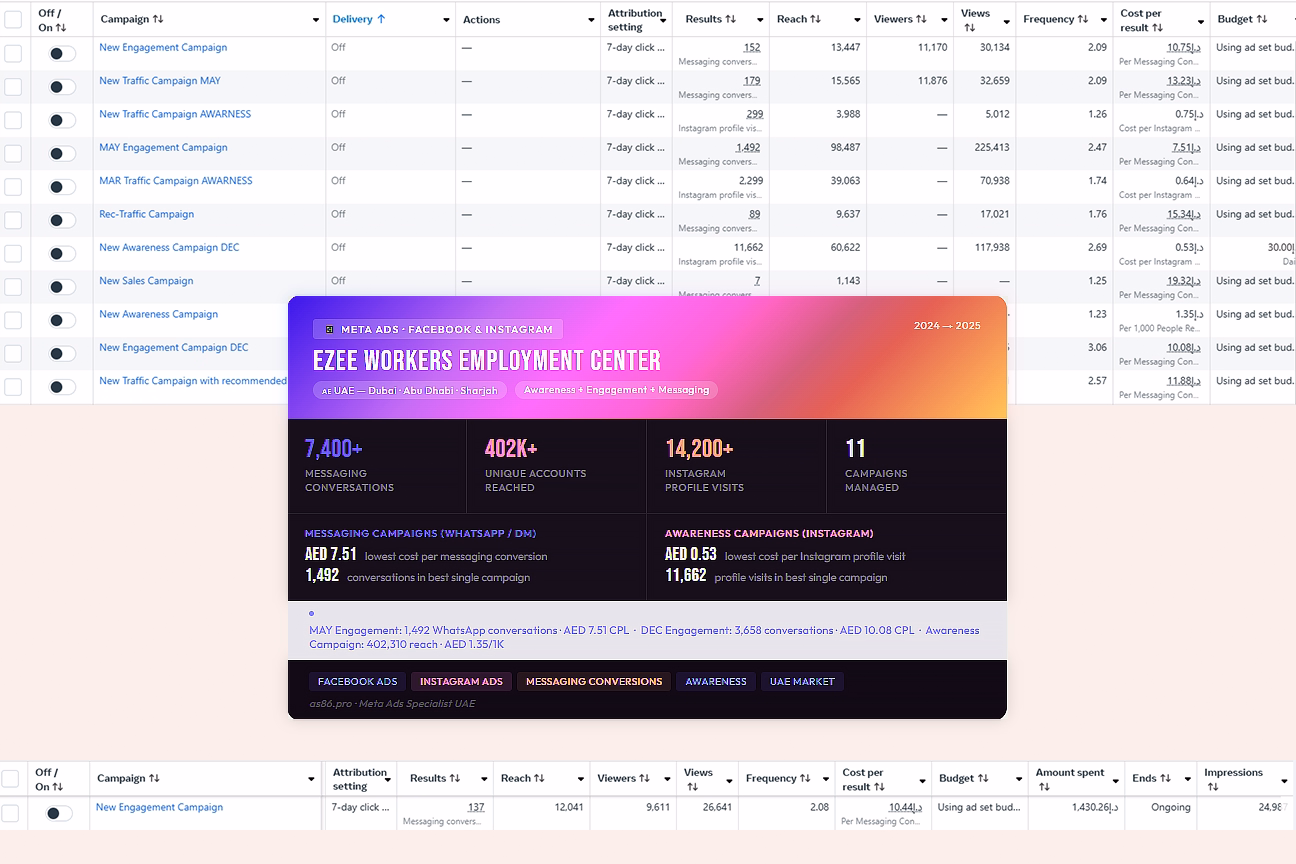Open Rec-Traffic Campaign link
The width and height of the screenshot is (1296, 864).
(x=147, y=214)
